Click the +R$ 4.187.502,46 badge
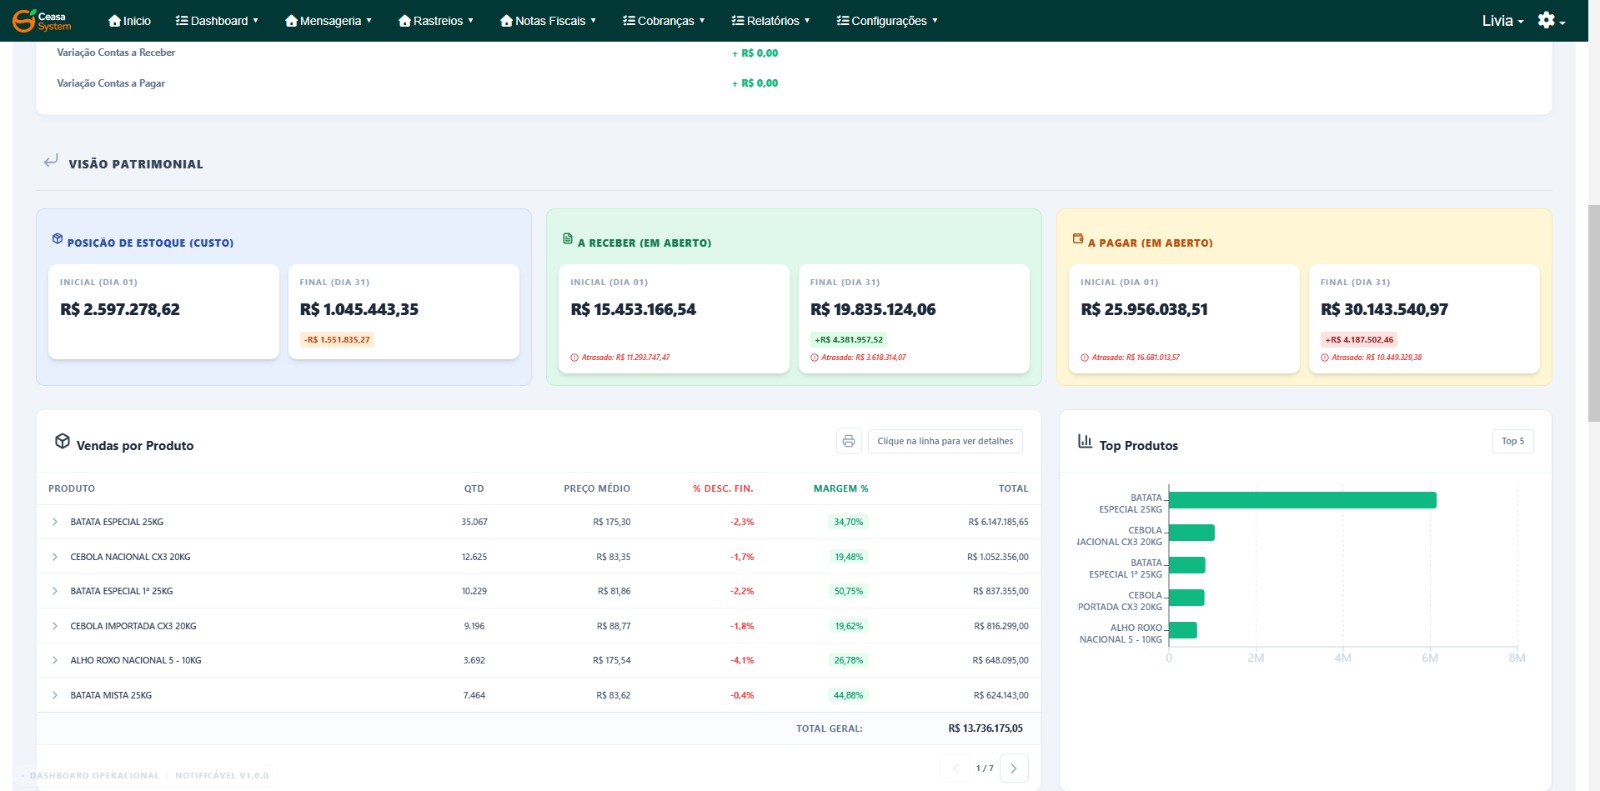This screenshot has height=791, width=1600. point(1359,340)
